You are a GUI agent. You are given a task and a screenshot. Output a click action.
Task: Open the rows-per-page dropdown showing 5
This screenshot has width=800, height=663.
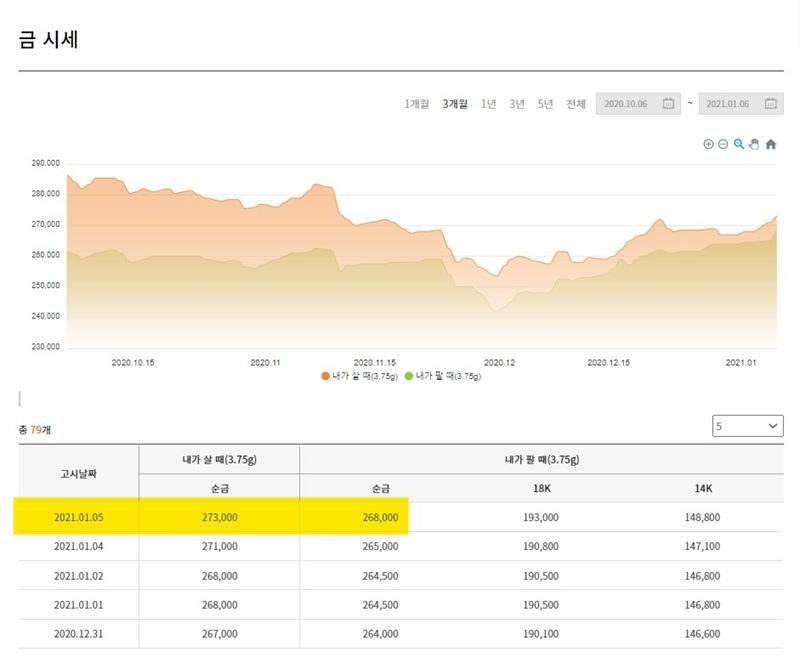coord(747,426)
